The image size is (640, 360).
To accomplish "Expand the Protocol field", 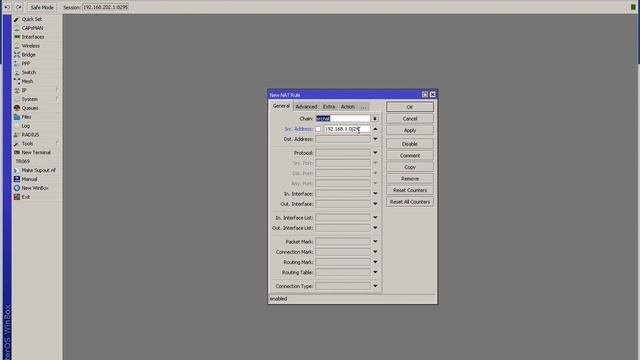I will coord(375,153).
